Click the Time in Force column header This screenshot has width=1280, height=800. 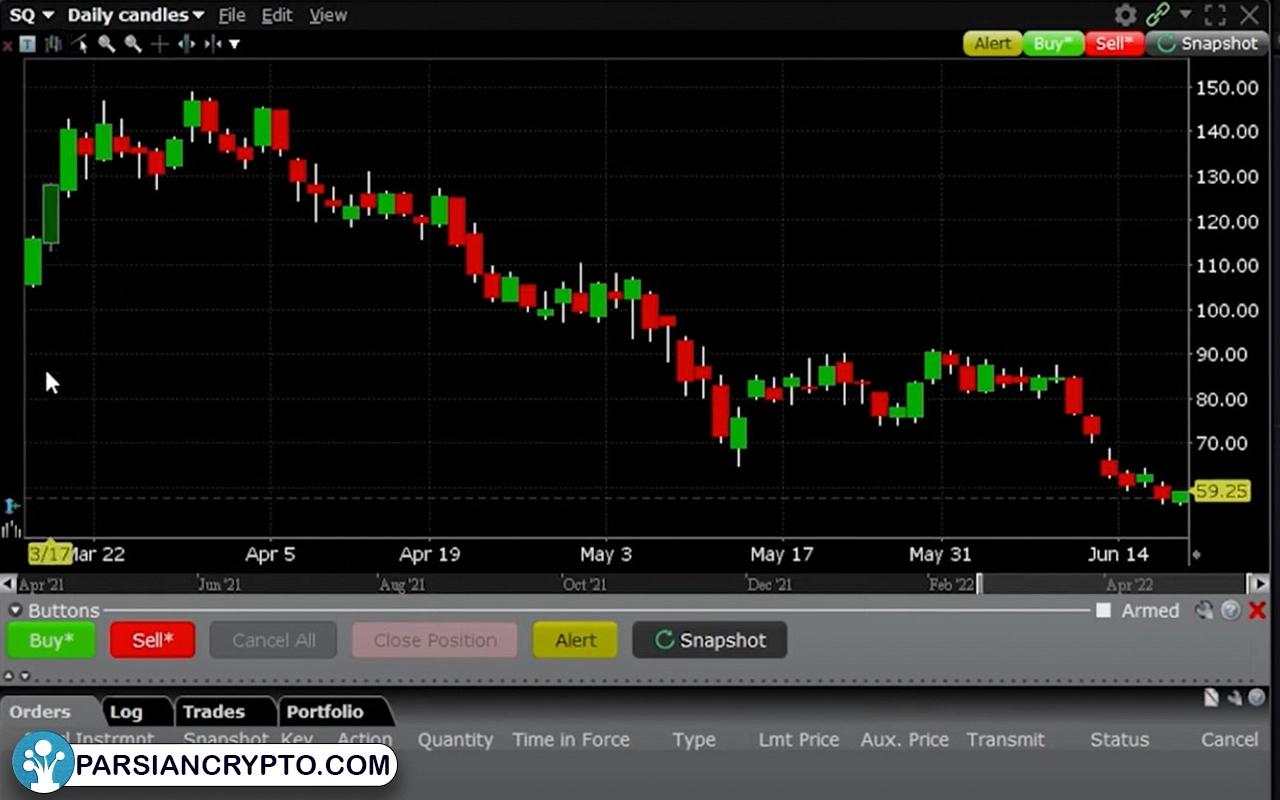click(571, 740)
